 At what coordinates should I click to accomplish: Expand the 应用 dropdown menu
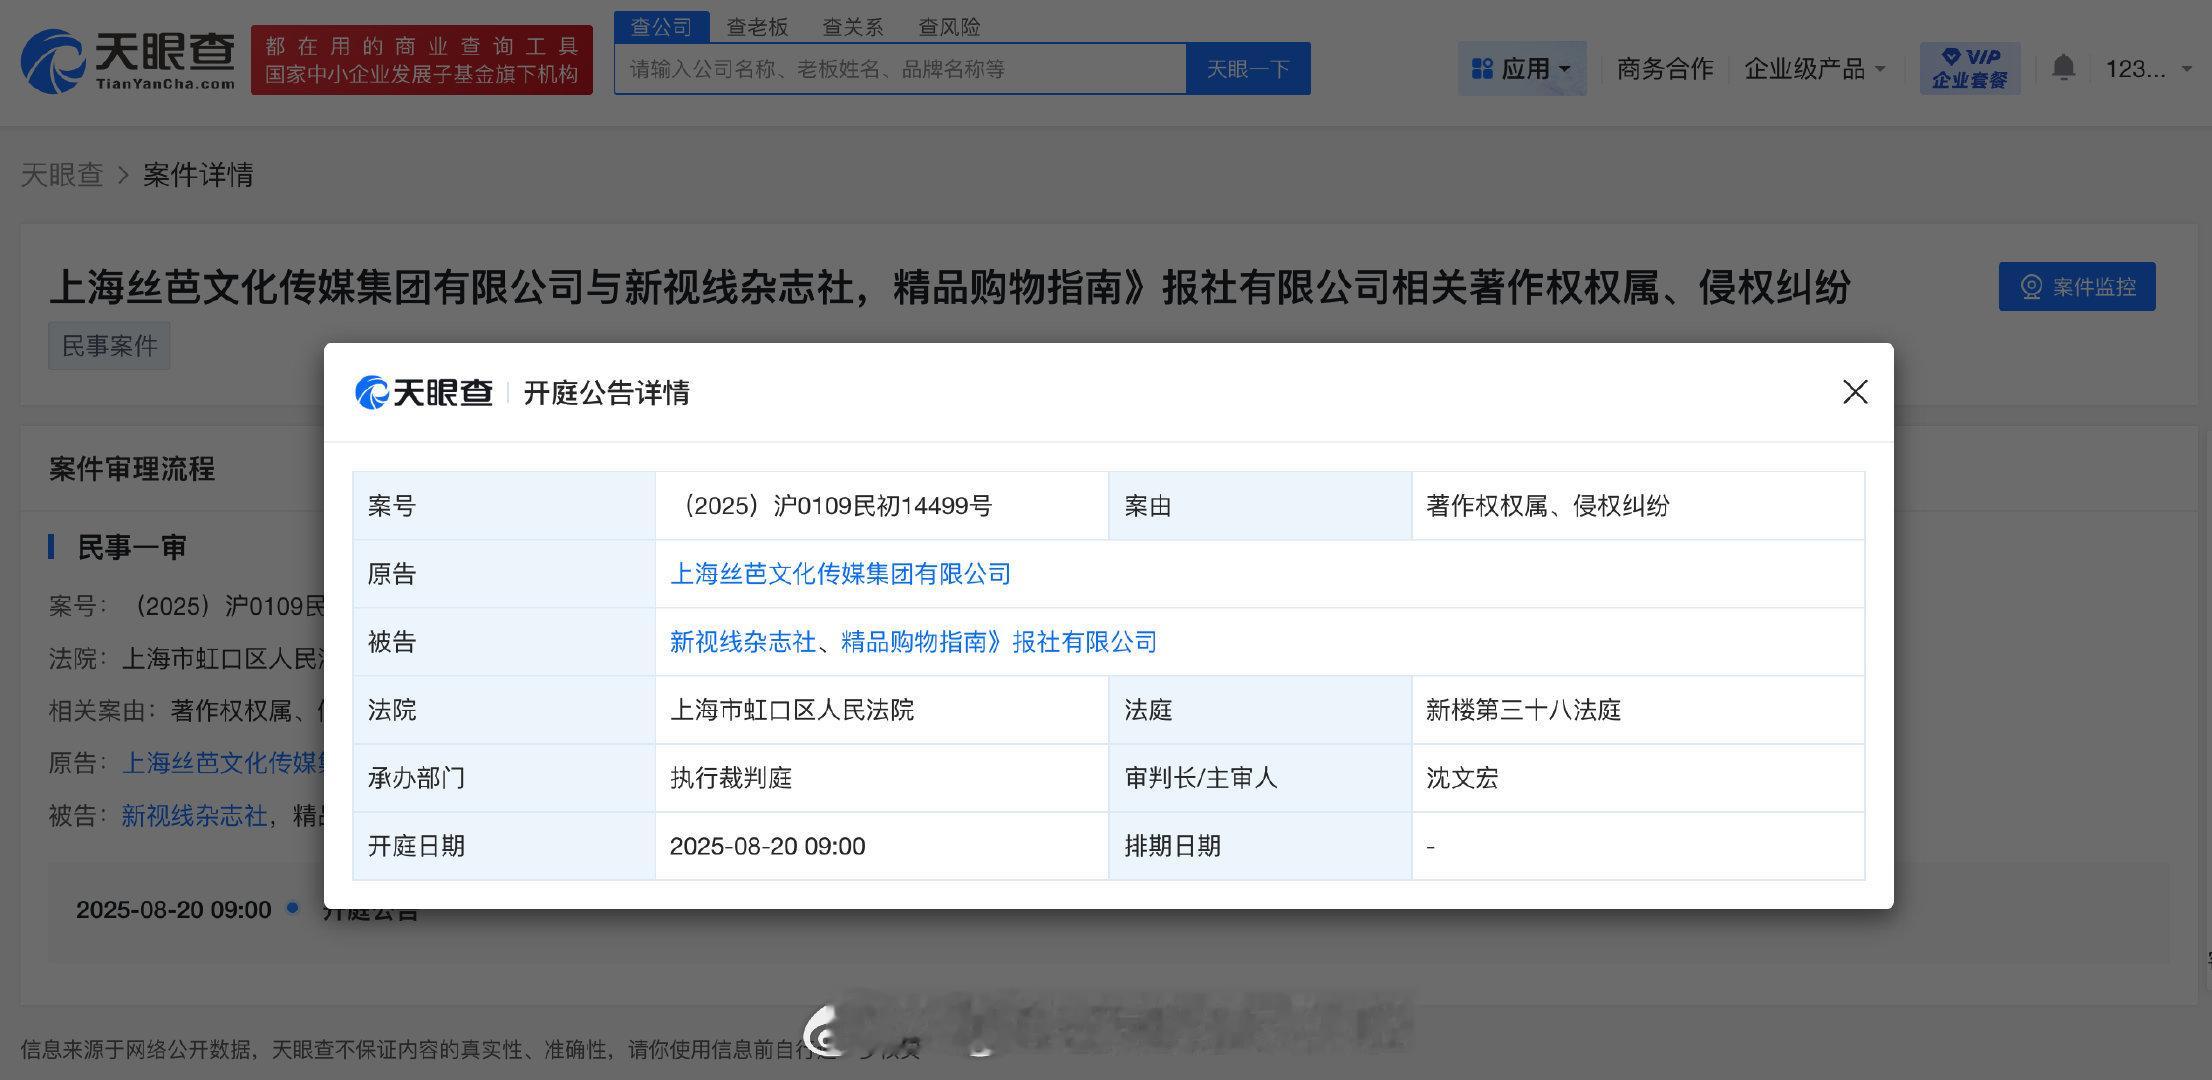tap(1521, 68)
